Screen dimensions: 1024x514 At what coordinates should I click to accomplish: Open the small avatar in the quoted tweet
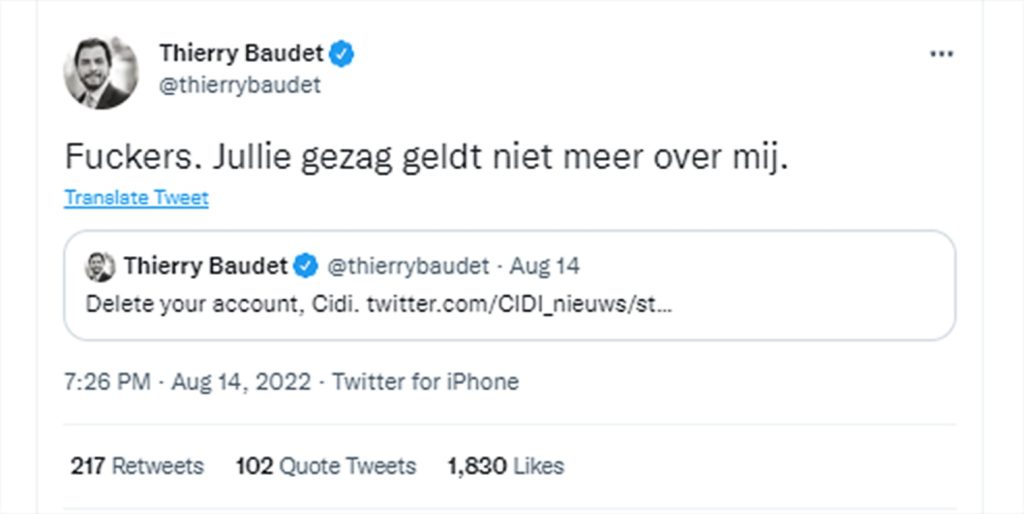point(100,266)
